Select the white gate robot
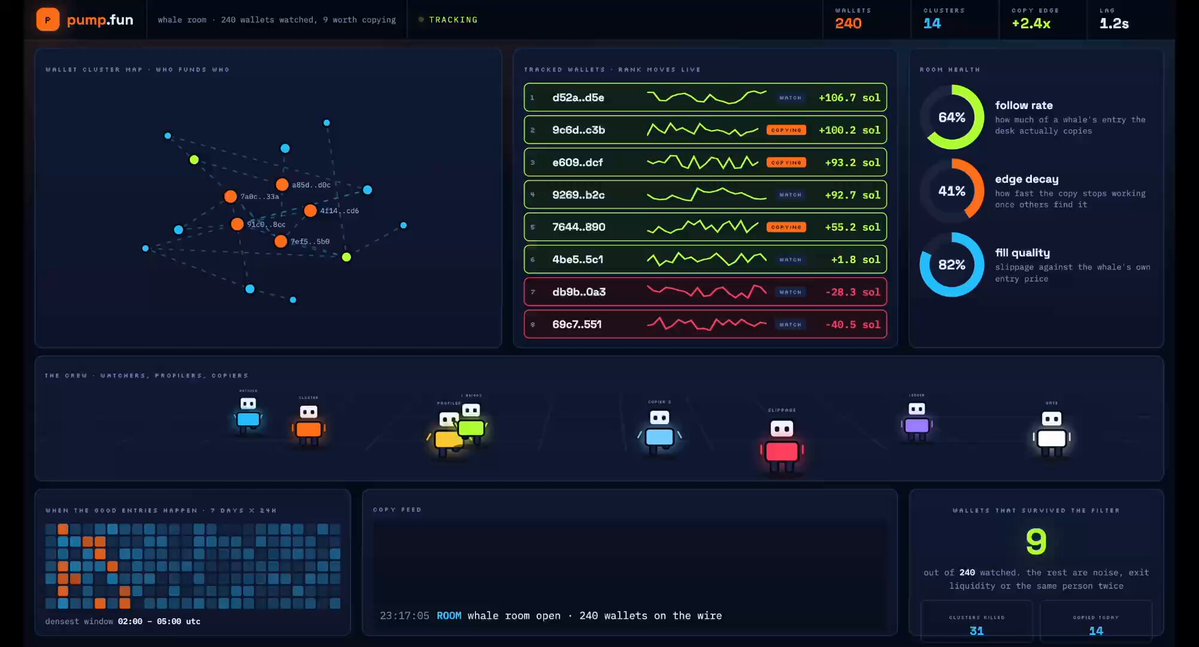This screenshot has width=1199, height=647. 1051,433
